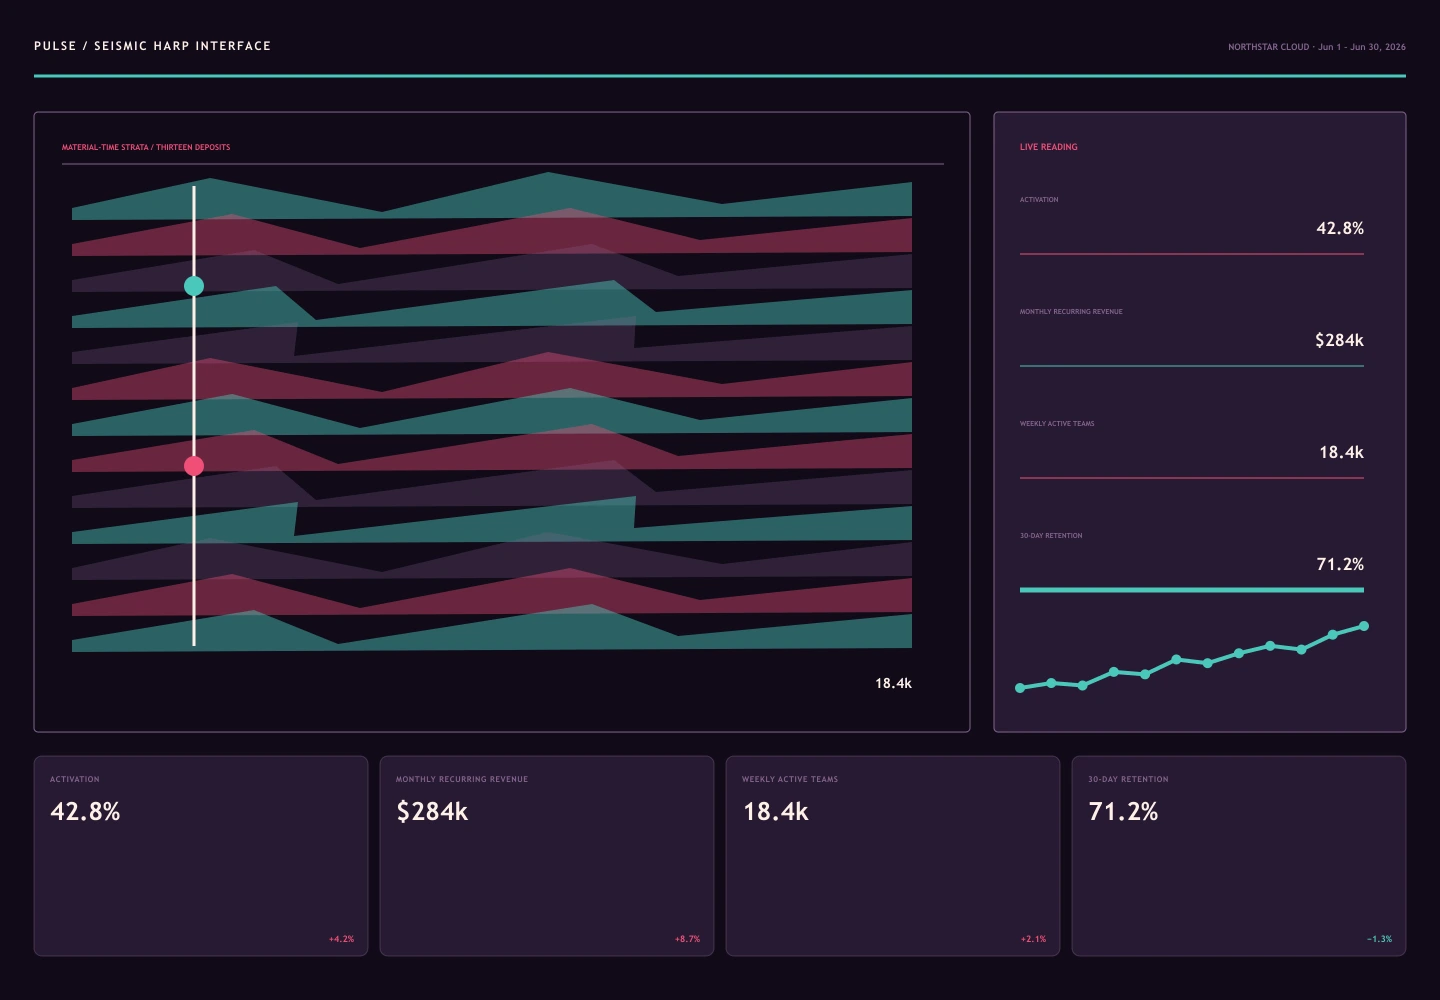The width and height of the screenshot is (1440, 1000).
Task: Select the 30-day retention teal bar in Live Reading
Action: 1191,590
